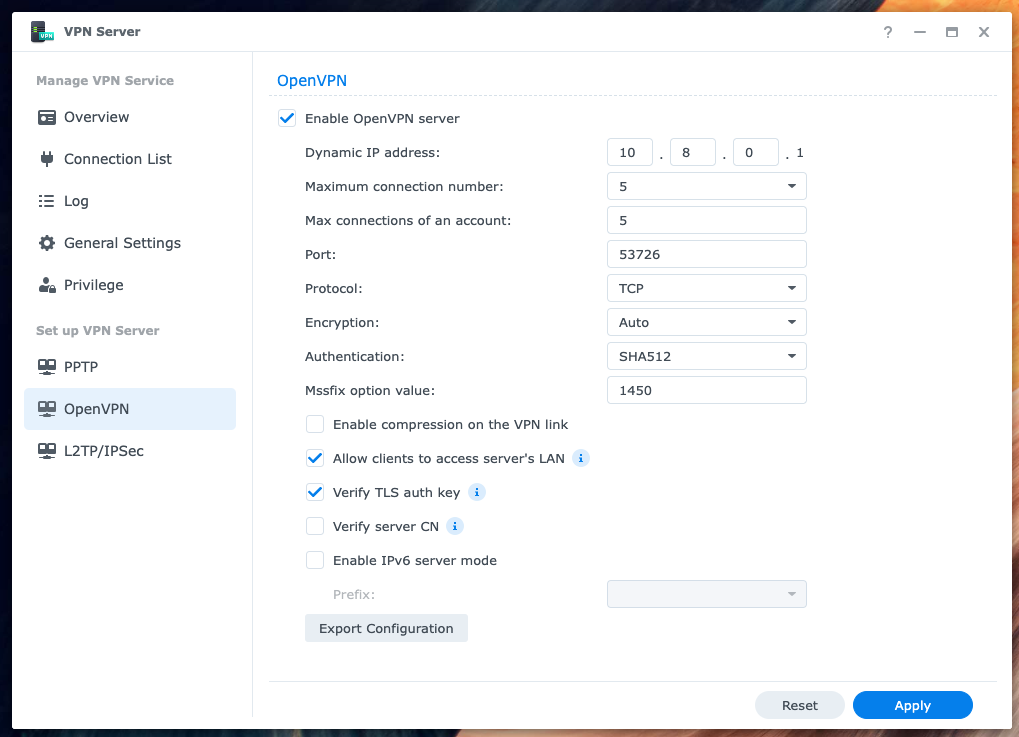The width and height of the screenshot is (1019, 737).
Task: View the Log via its sidebar icon
Action: coord(46,201)
